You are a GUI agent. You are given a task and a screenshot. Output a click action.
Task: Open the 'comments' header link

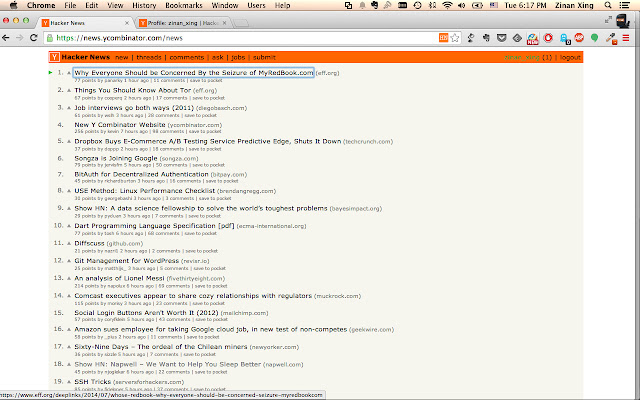click(187, 58)
